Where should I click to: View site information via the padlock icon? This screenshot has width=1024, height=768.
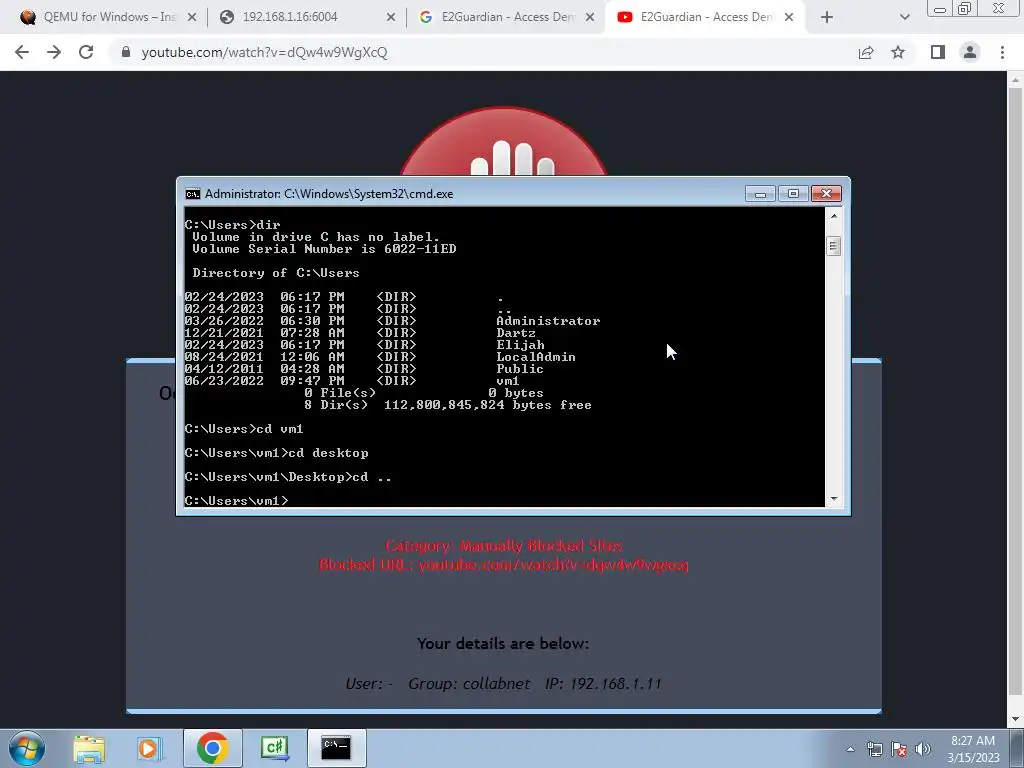126,52
